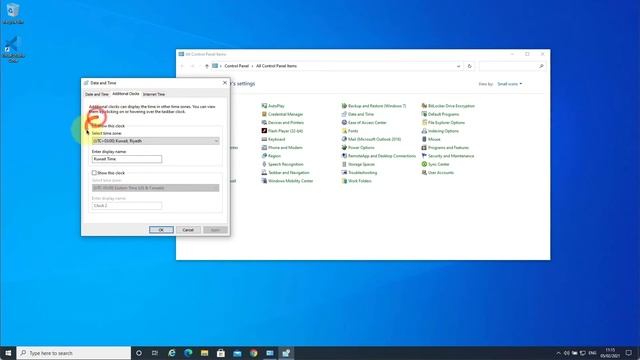Open Backup and Restore (Windows 7)
This screenshot has width=640, height=360.
point(374,106)
